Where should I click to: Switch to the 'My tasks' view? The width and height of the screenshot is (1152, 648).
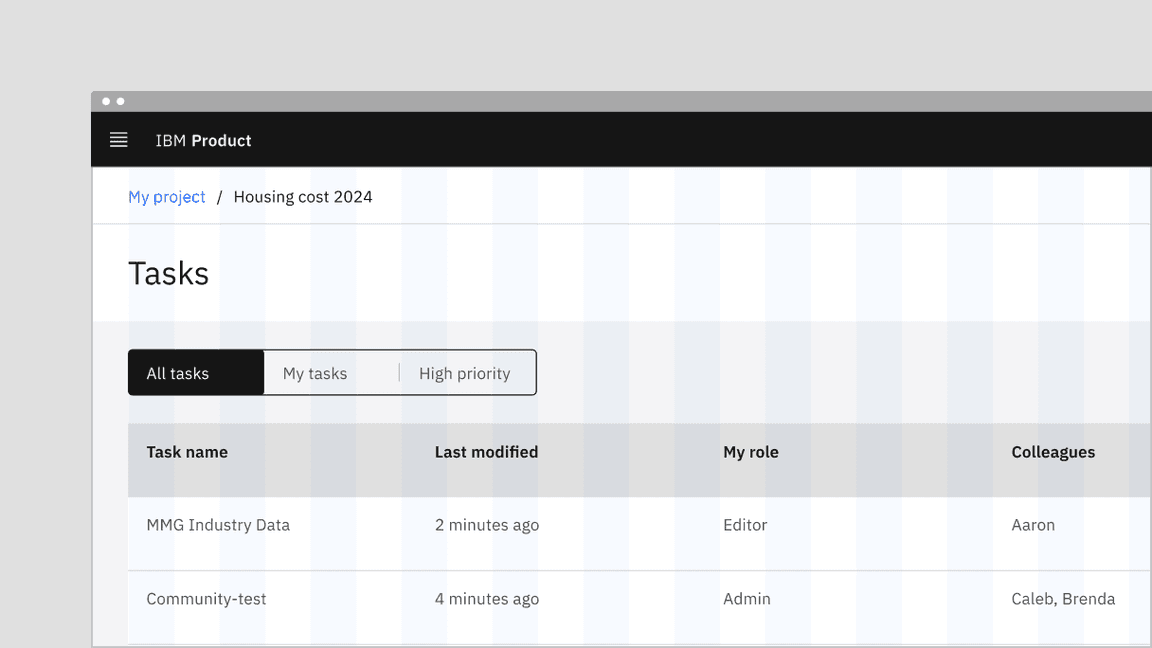315,372
